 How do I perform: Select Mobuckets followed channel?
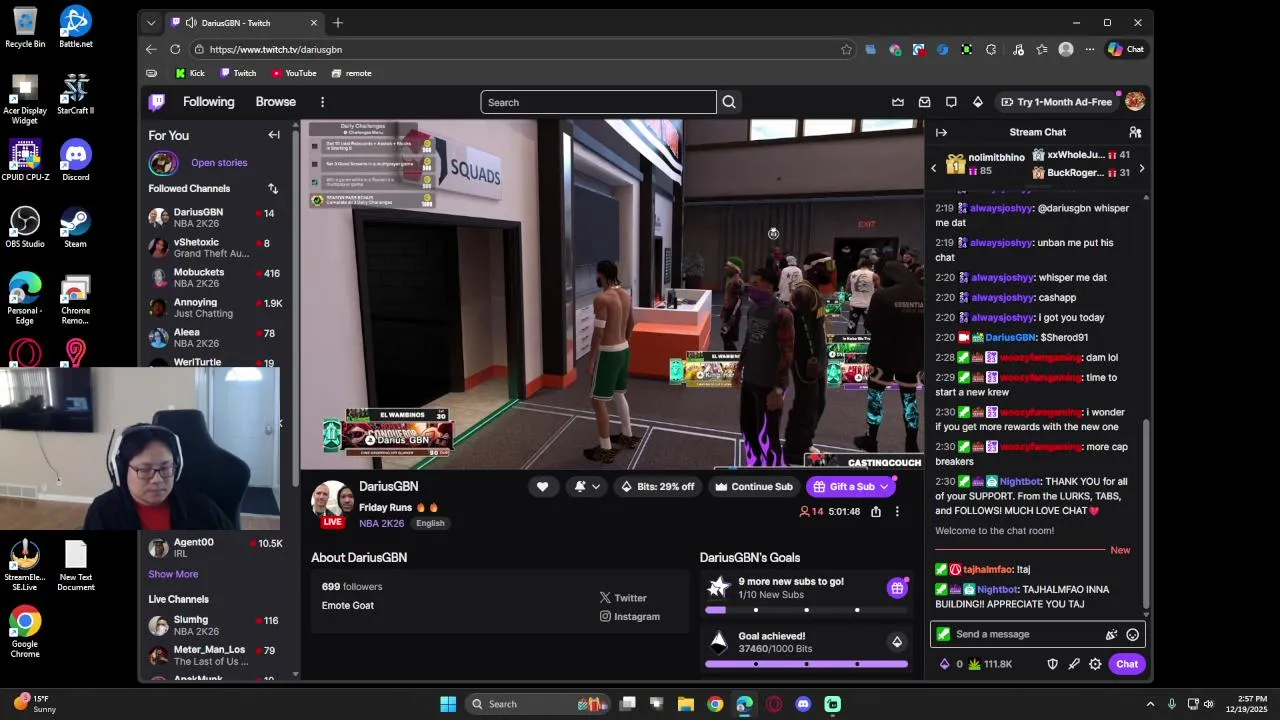(214, 277)
